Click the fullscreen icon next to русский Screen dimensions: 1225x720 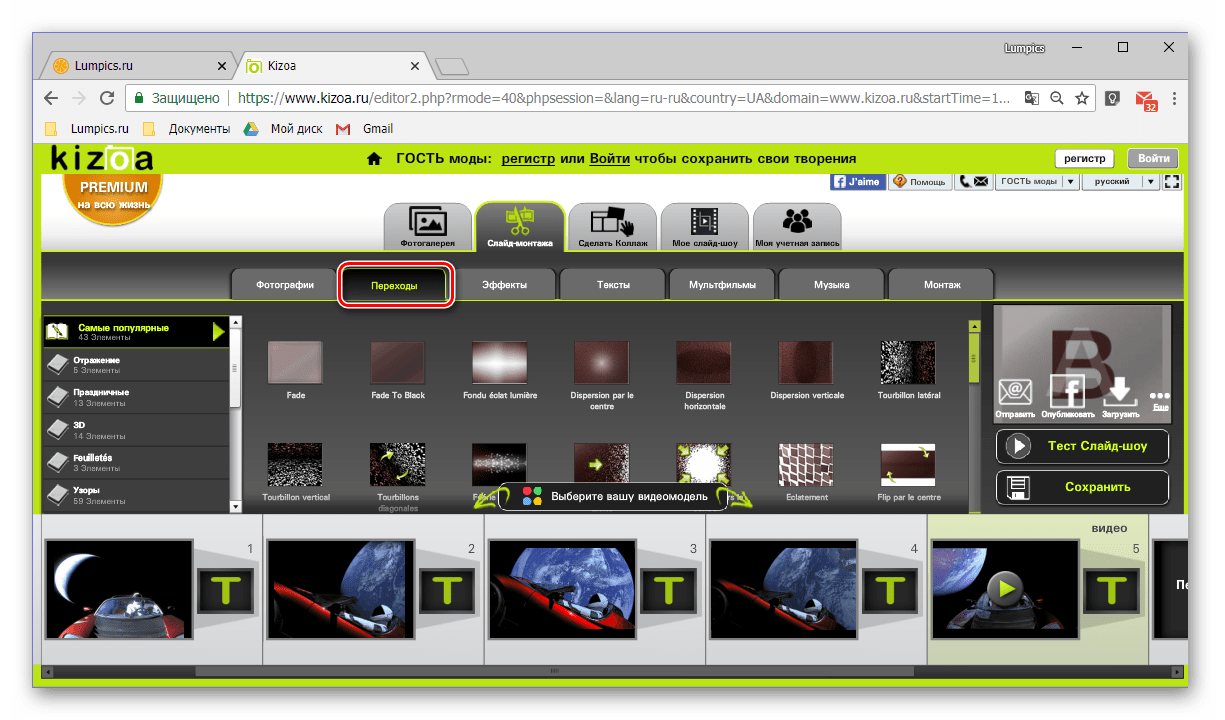[1173, 182]
